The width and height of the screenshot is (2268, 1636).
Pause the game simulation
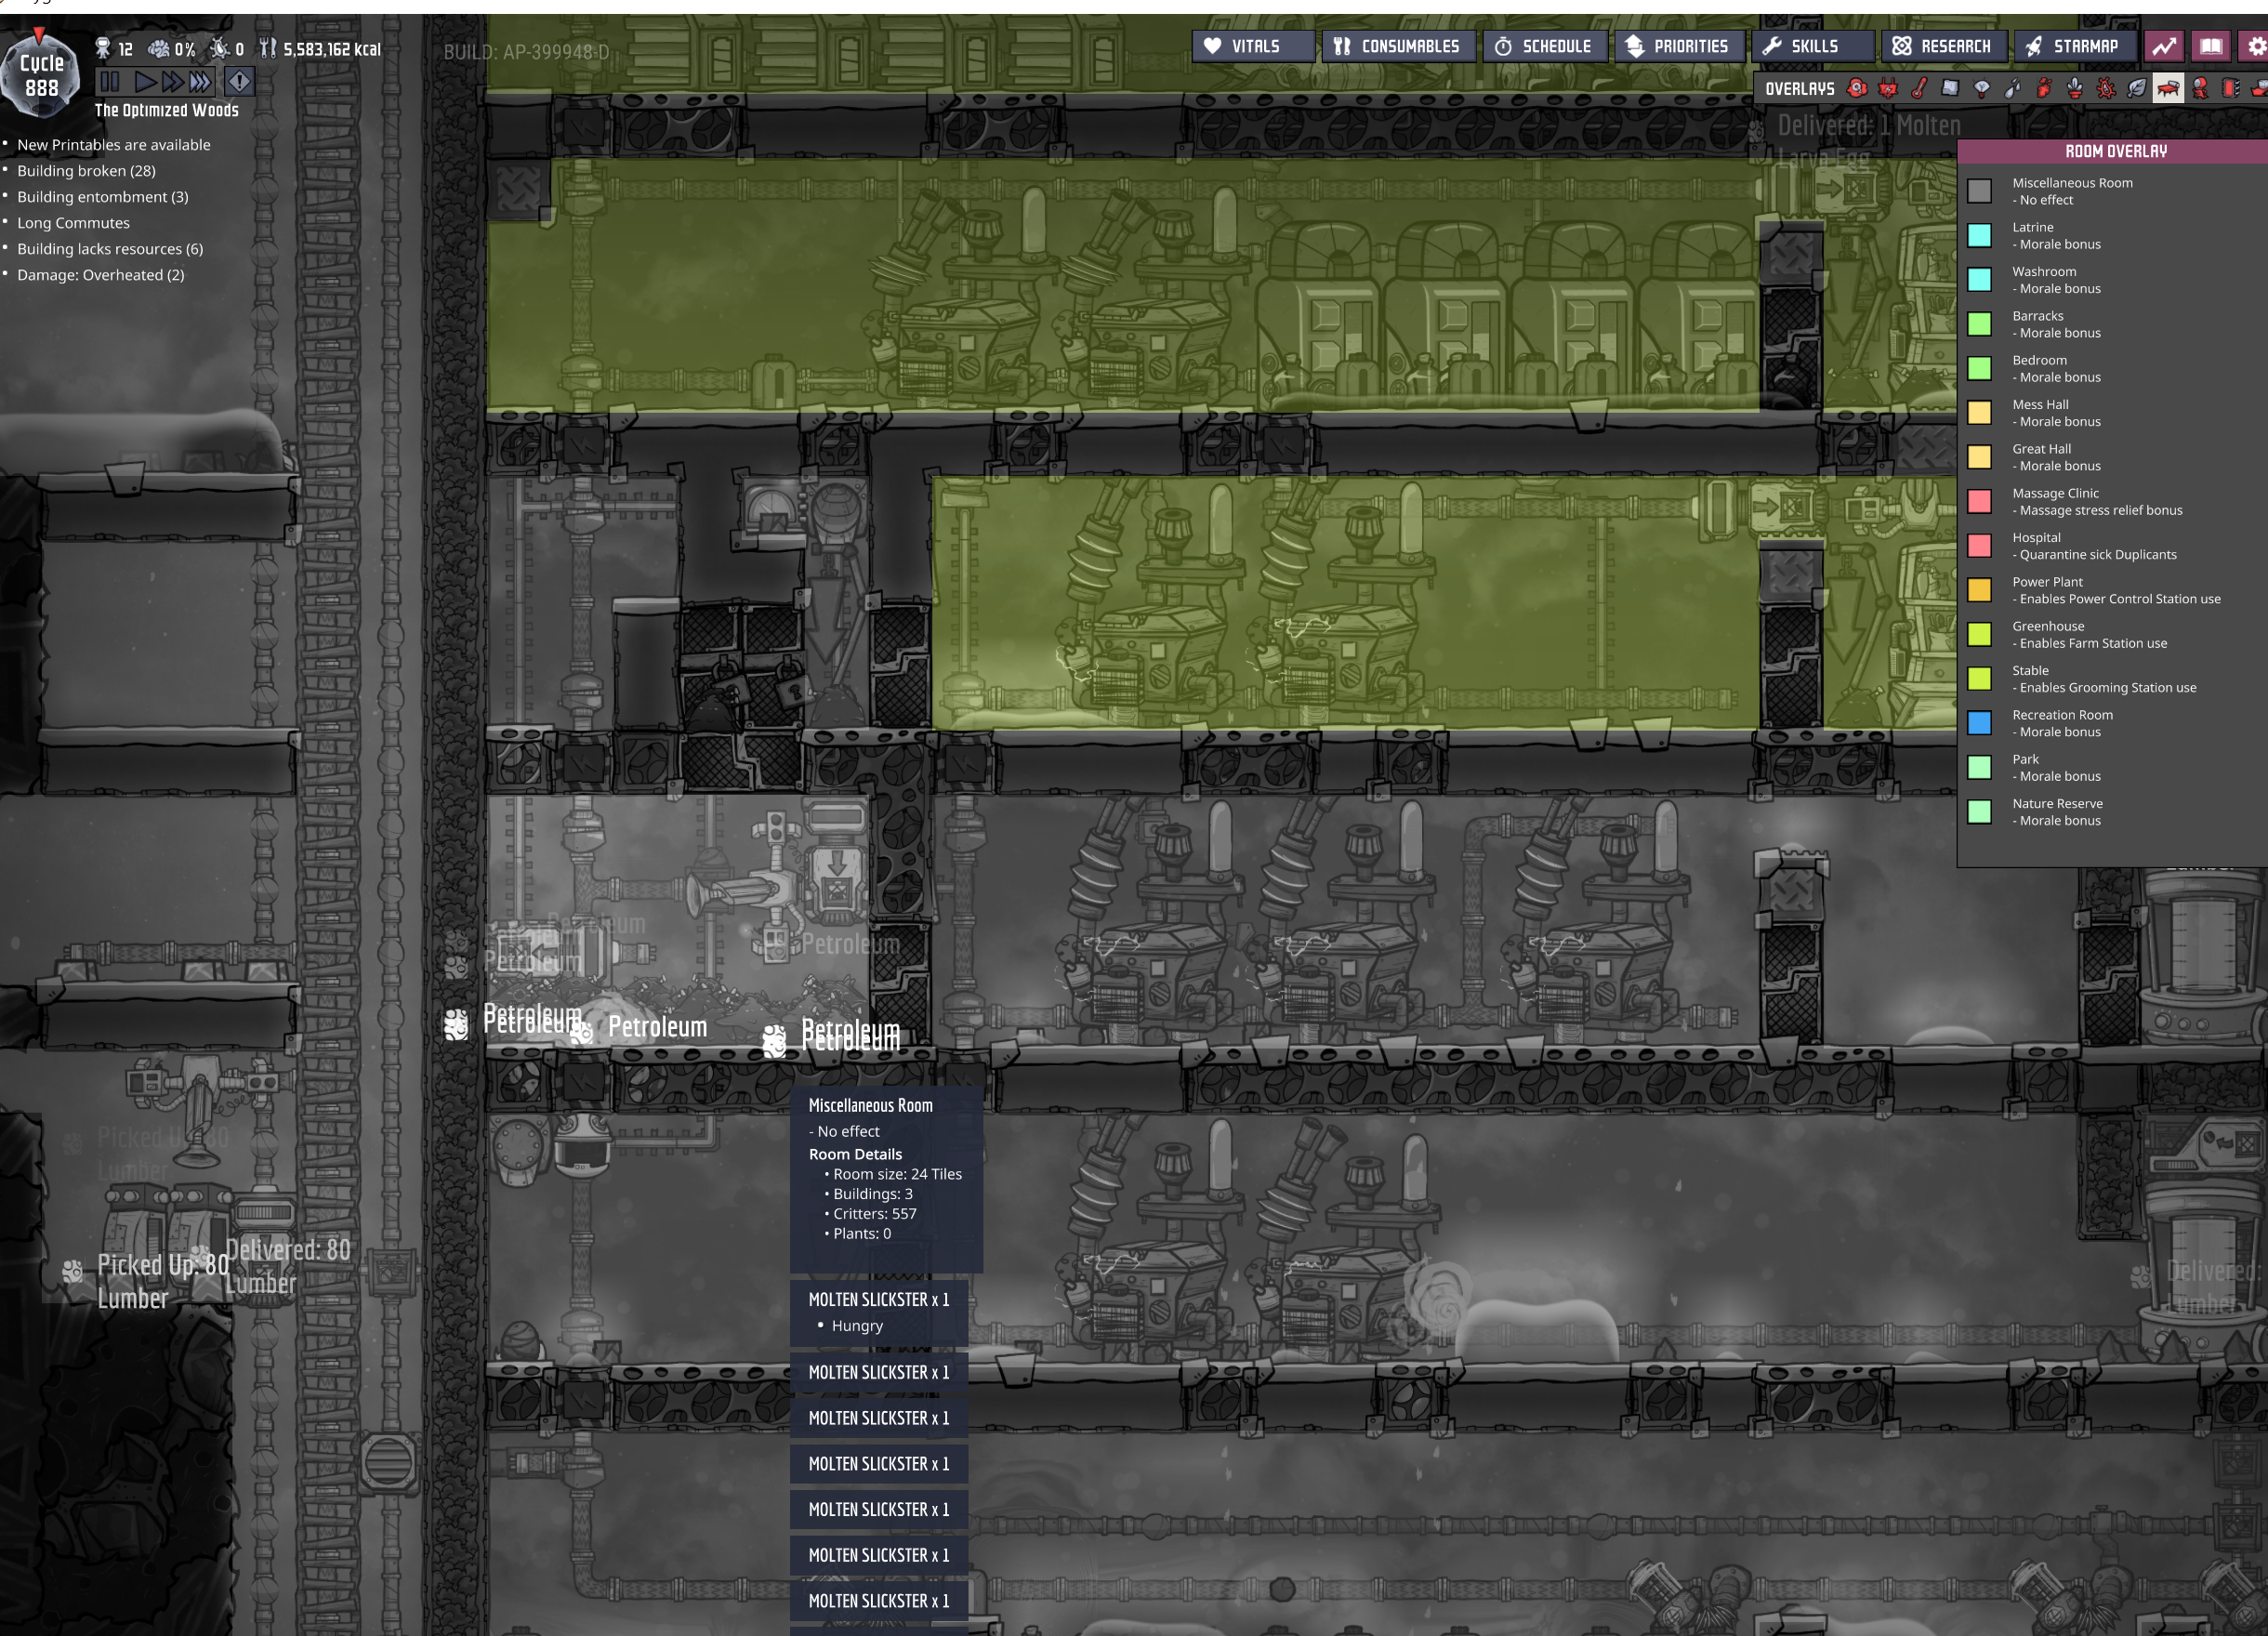point(110,81)
